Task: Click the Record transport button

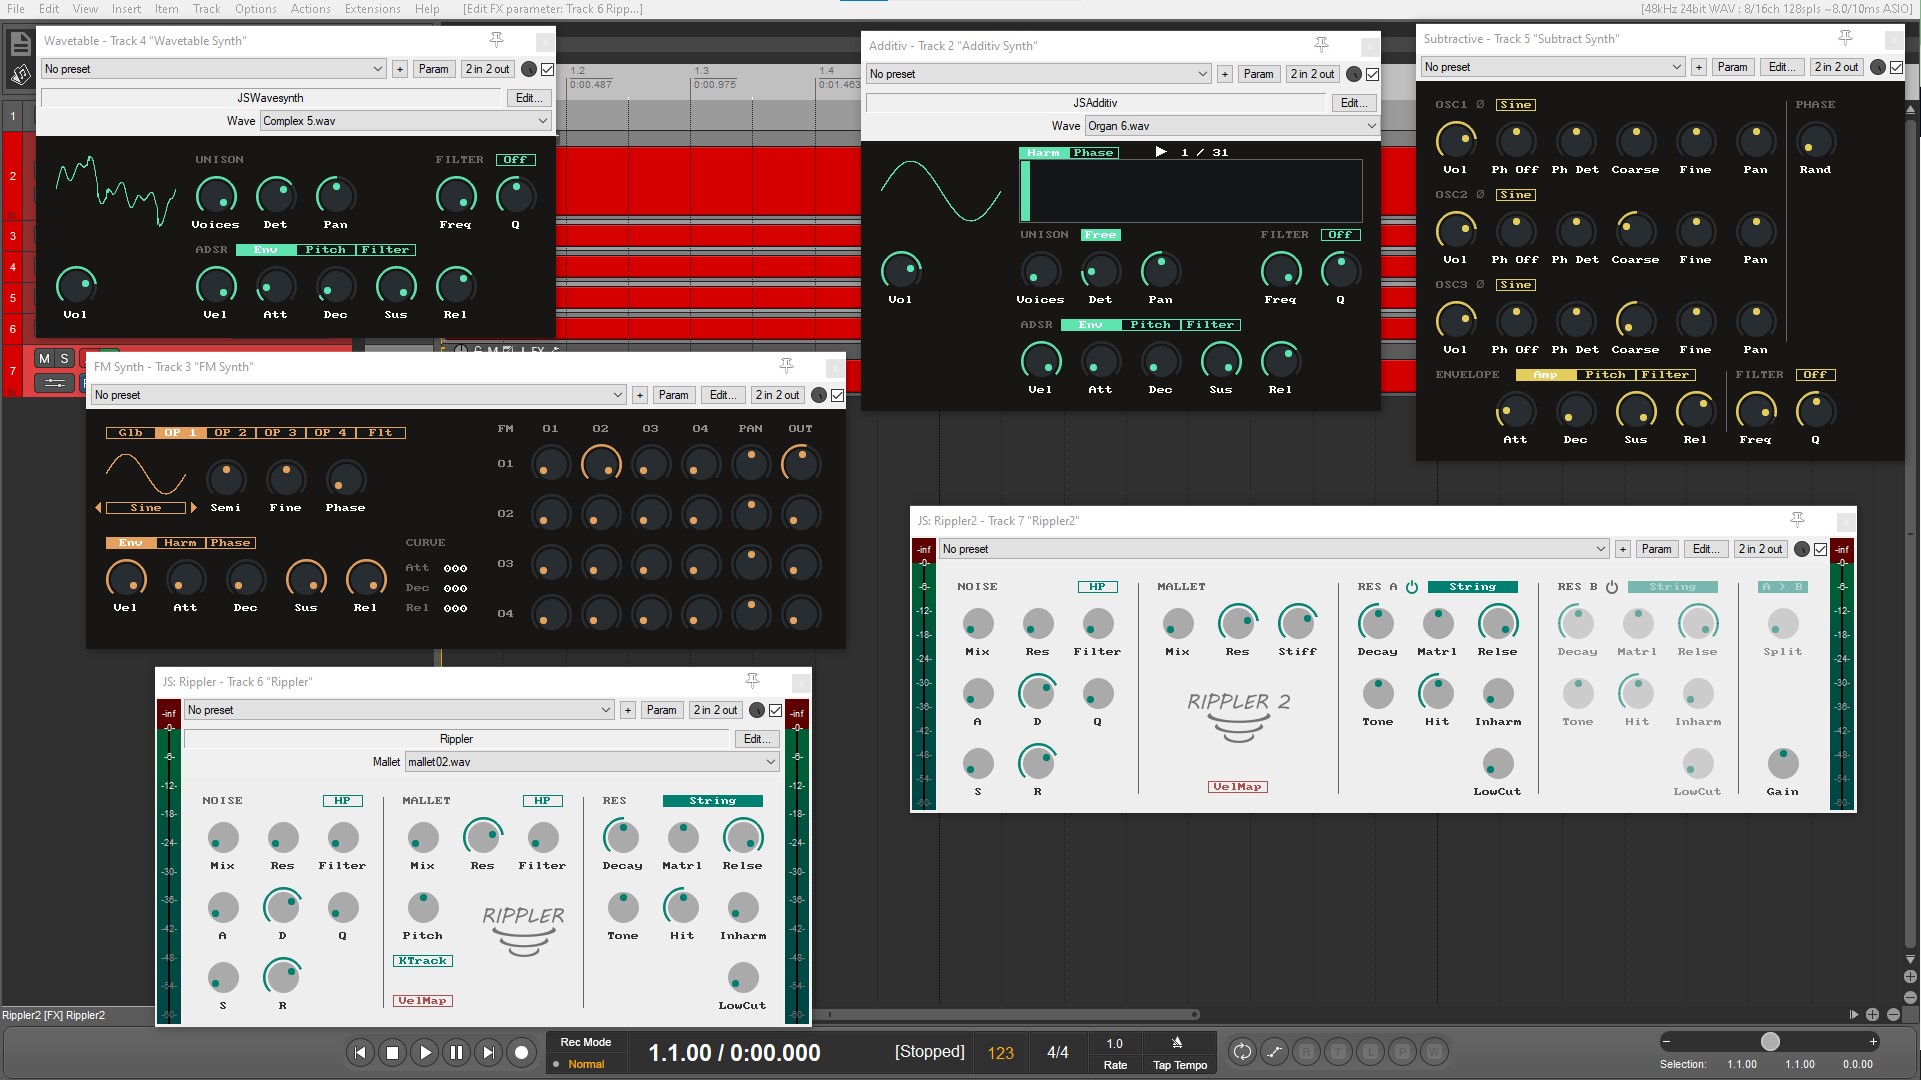Action: 521,1052
